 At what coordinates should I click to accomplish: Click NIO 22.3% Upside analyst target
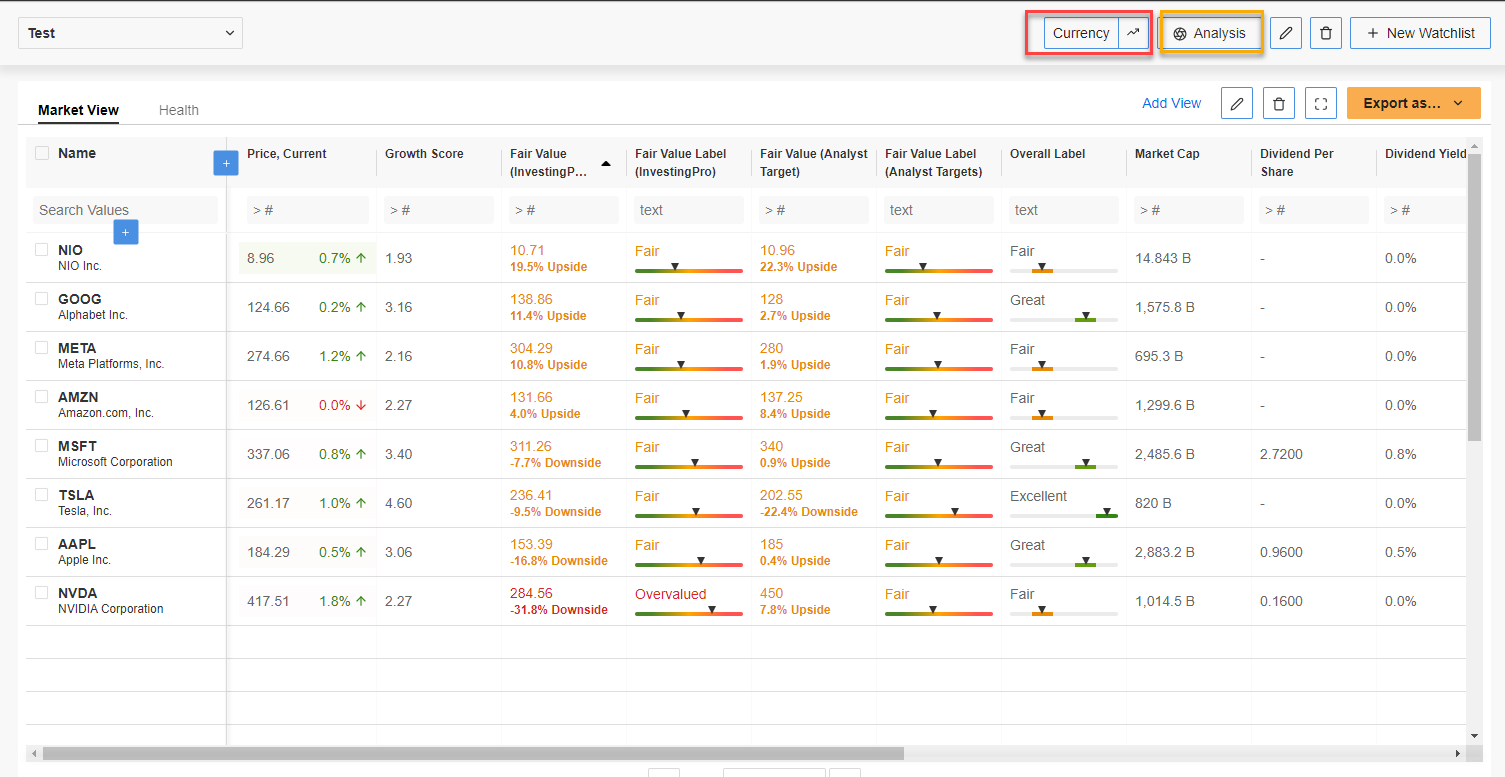pyautogui.click(x=799, y=267)
